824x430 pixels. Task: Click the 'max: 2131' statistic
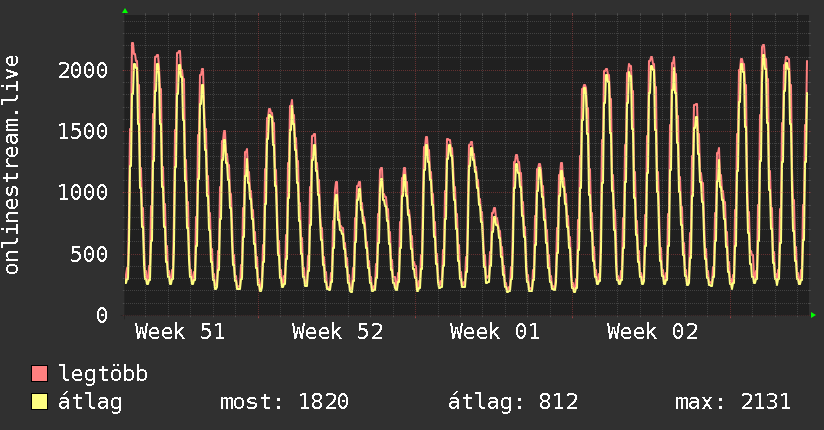[x=733, y=402]
